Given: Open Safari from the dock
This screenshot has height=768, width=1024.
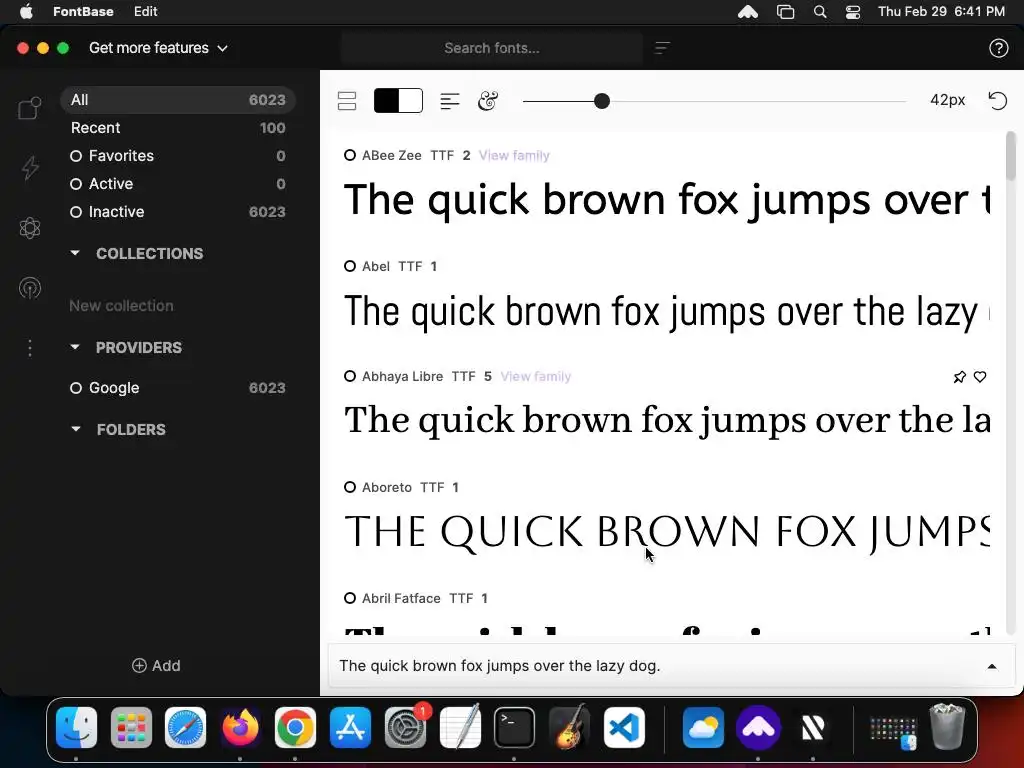Looking at the screenshot, I should click(x=185, y=727).
